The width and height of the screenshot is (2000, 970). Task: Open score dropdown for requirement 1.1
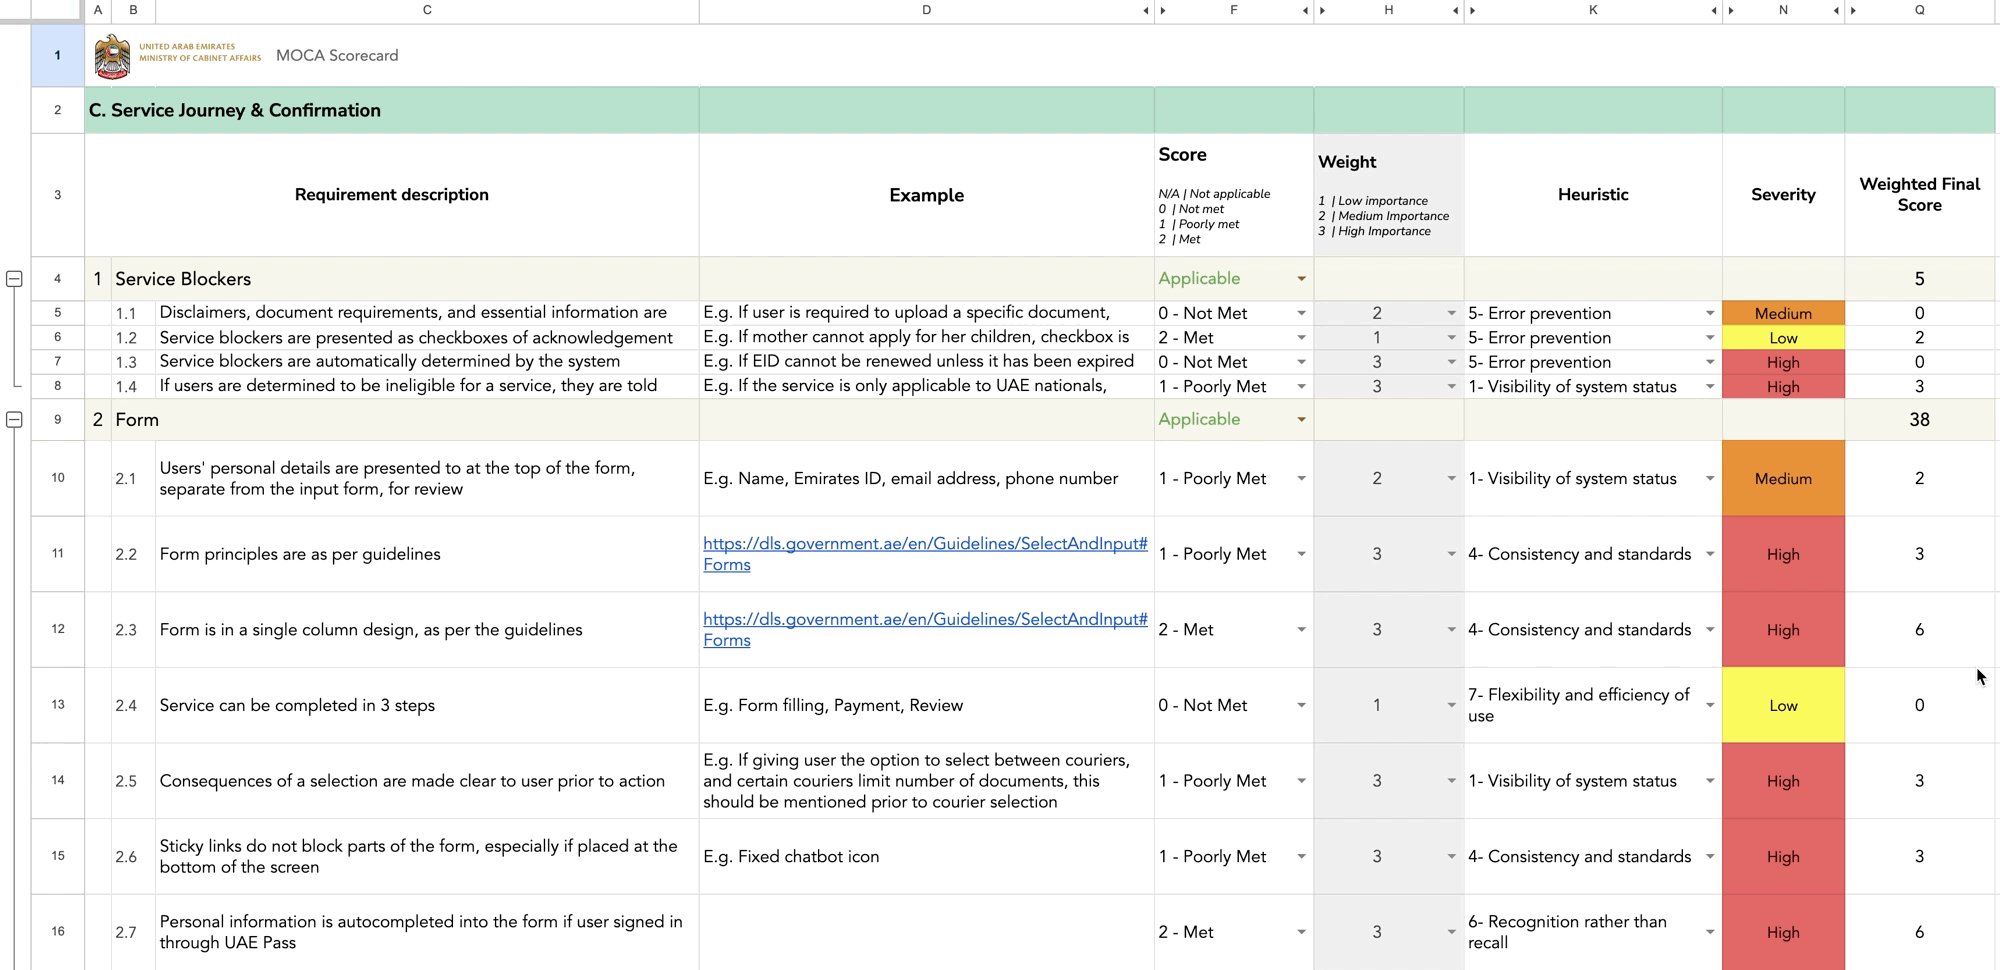(x=1301, y=313)
